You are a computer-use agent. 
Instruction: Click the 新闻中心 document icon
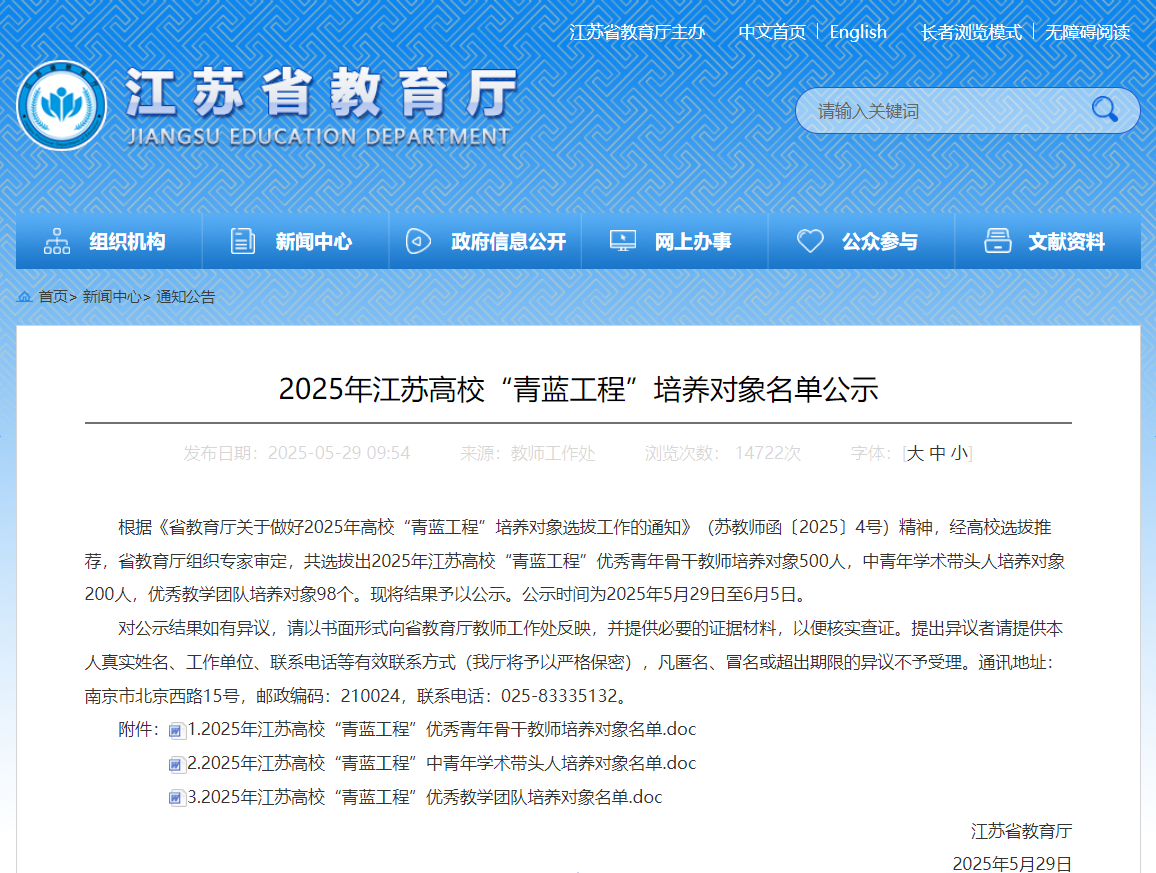[243, 241]
